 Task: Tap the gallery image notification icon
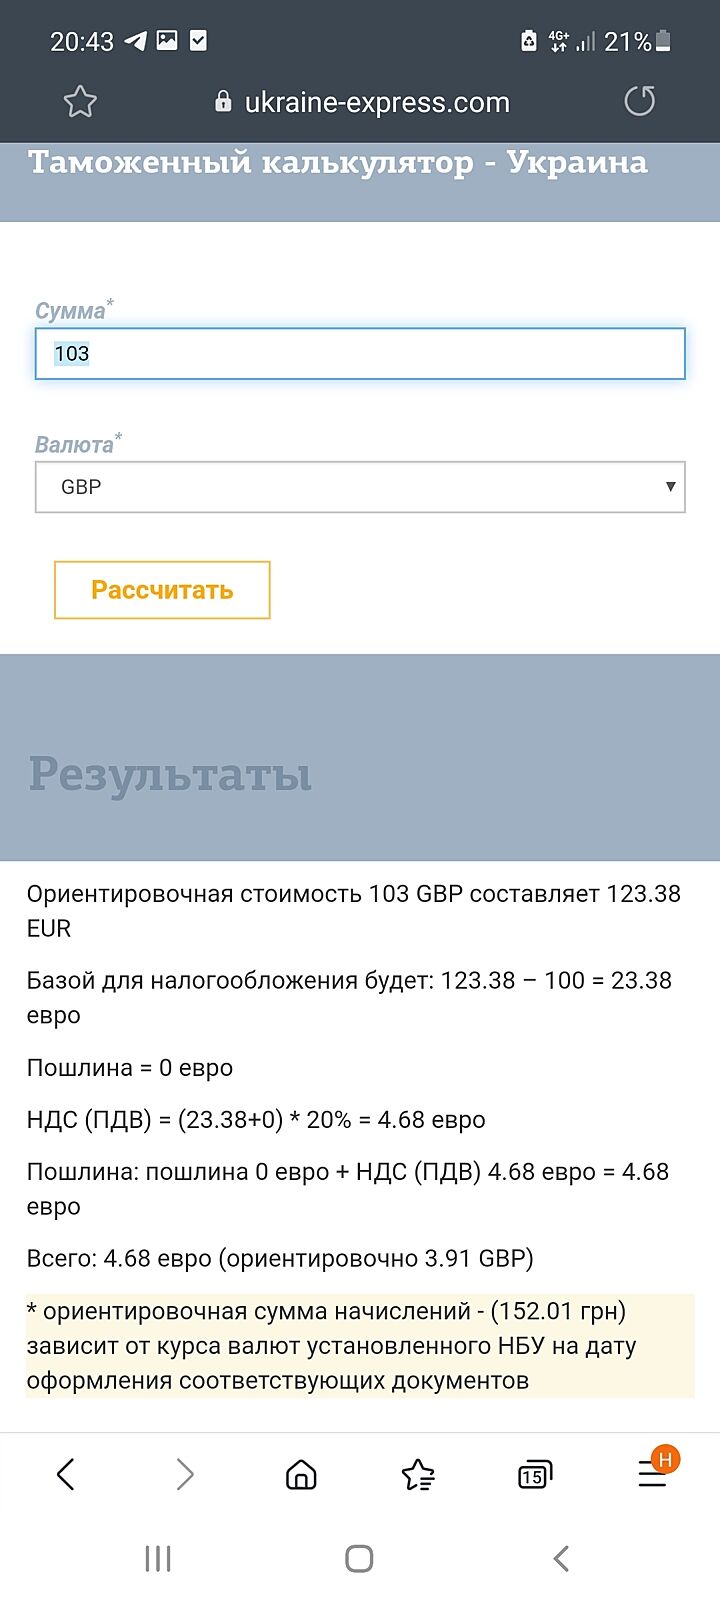167,41
